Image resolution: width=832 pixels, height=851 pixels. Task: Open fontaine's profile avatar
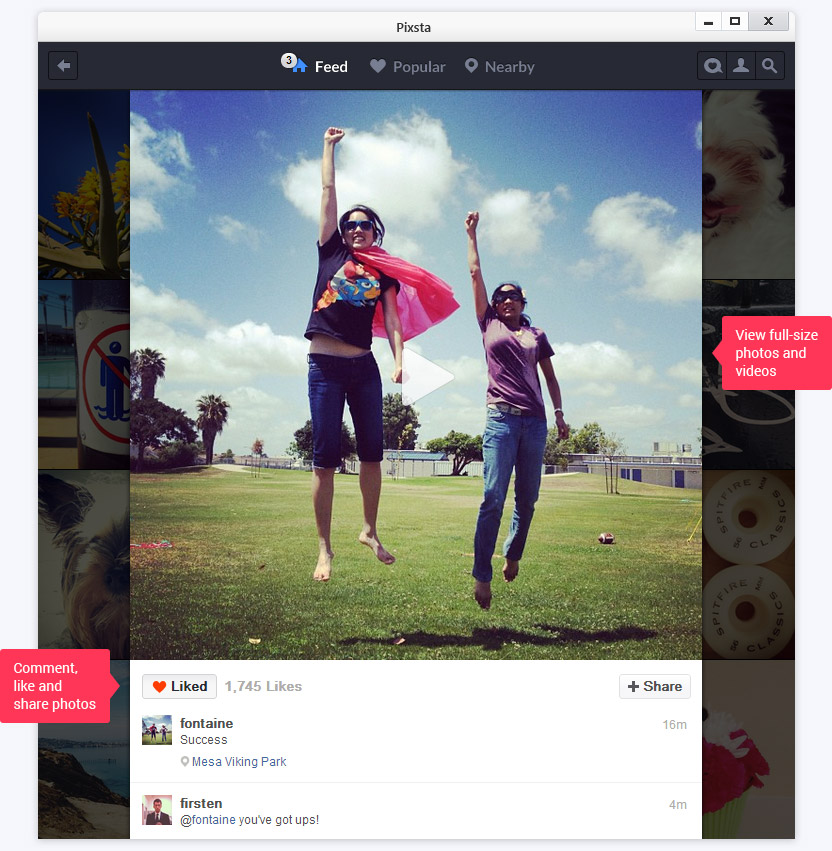(x=157, y=730)
